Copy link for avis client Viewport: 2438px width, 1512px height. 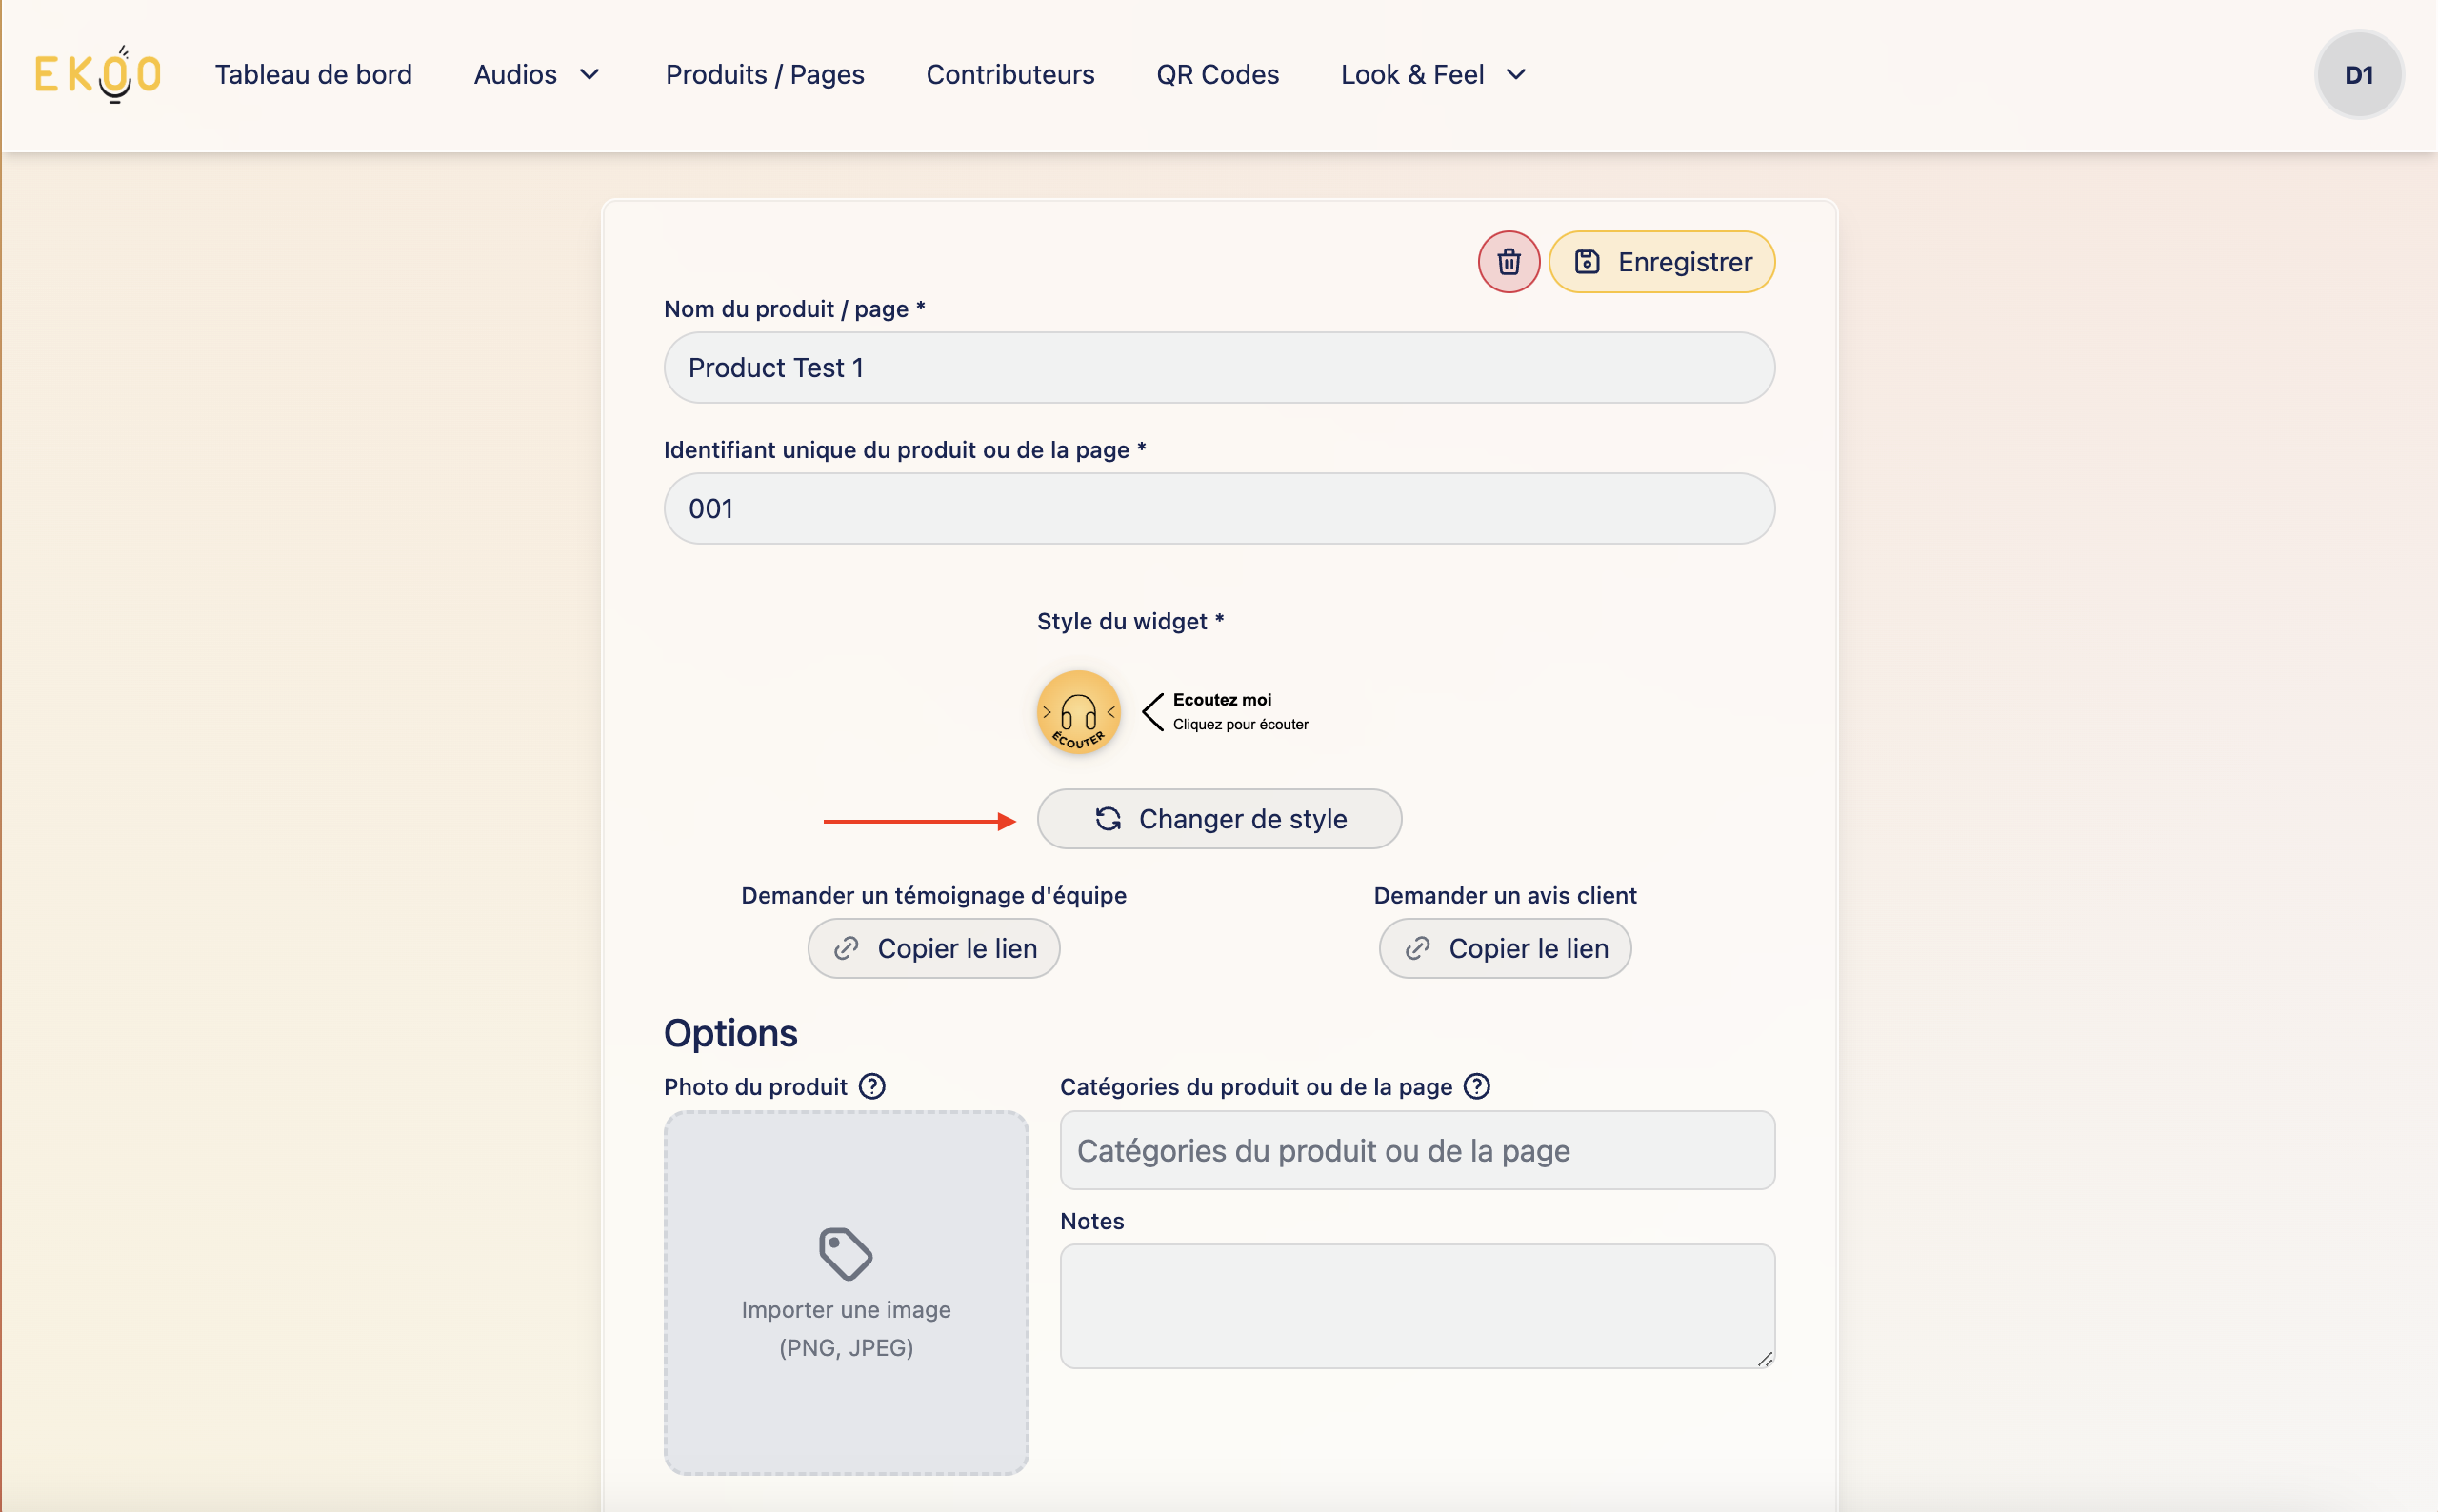1505,948
